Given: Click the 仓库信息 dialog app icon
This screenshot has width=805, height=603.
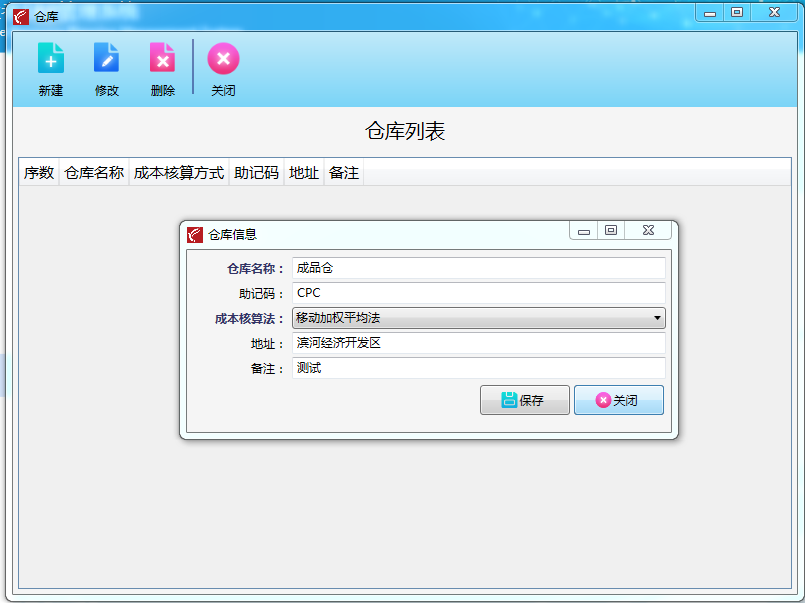Looking at the screenshot, I should coord(195,235).
